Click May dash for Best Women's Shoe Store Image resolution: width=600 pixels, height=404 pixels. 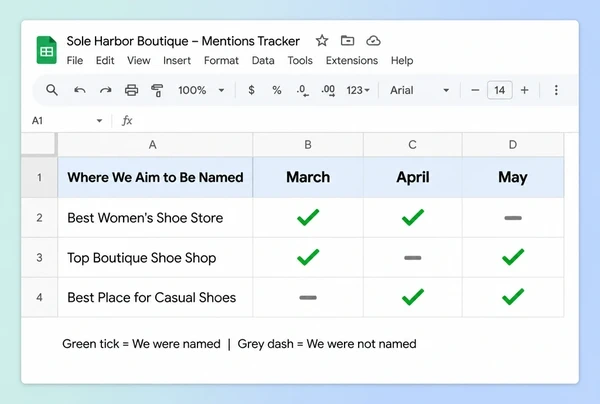pyautogui.click(x=513, y=218)
